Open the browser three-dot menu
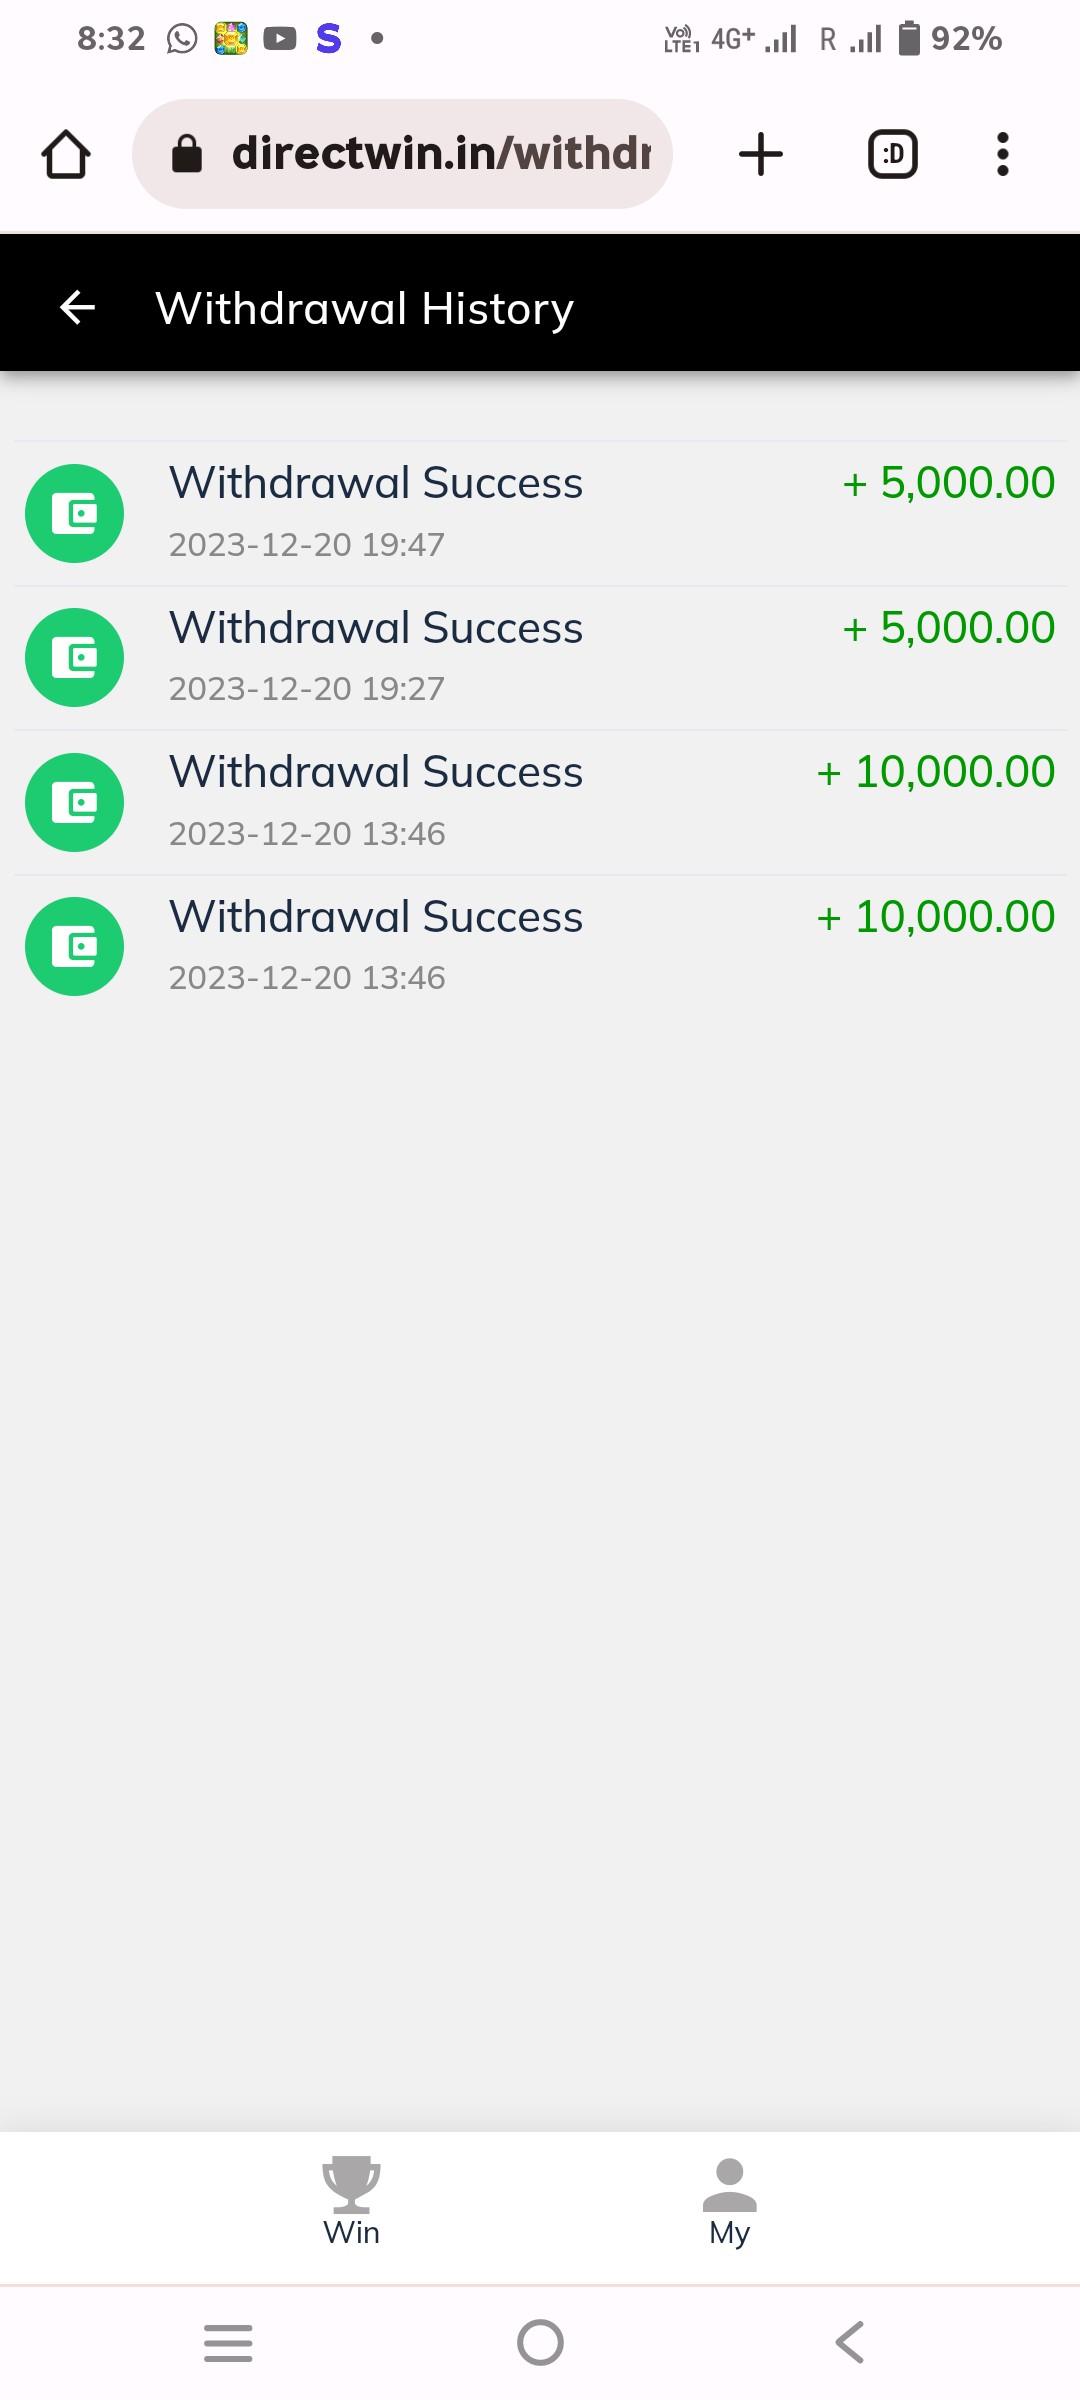The width and height of the screenshot is (1080, 2400). point(1002,154)
